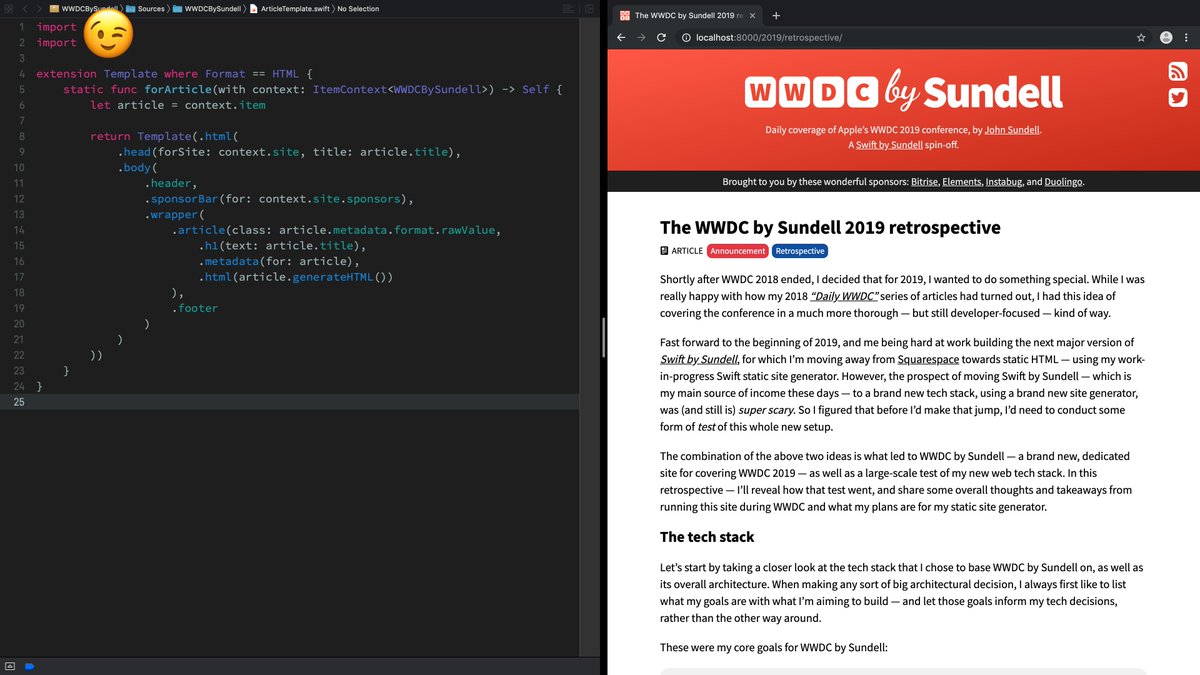This screenshot has height=675, width=1200.
Task: Open the RSS feed icon on the site header
Action: pyautogui.click(x=1177, y=72)
